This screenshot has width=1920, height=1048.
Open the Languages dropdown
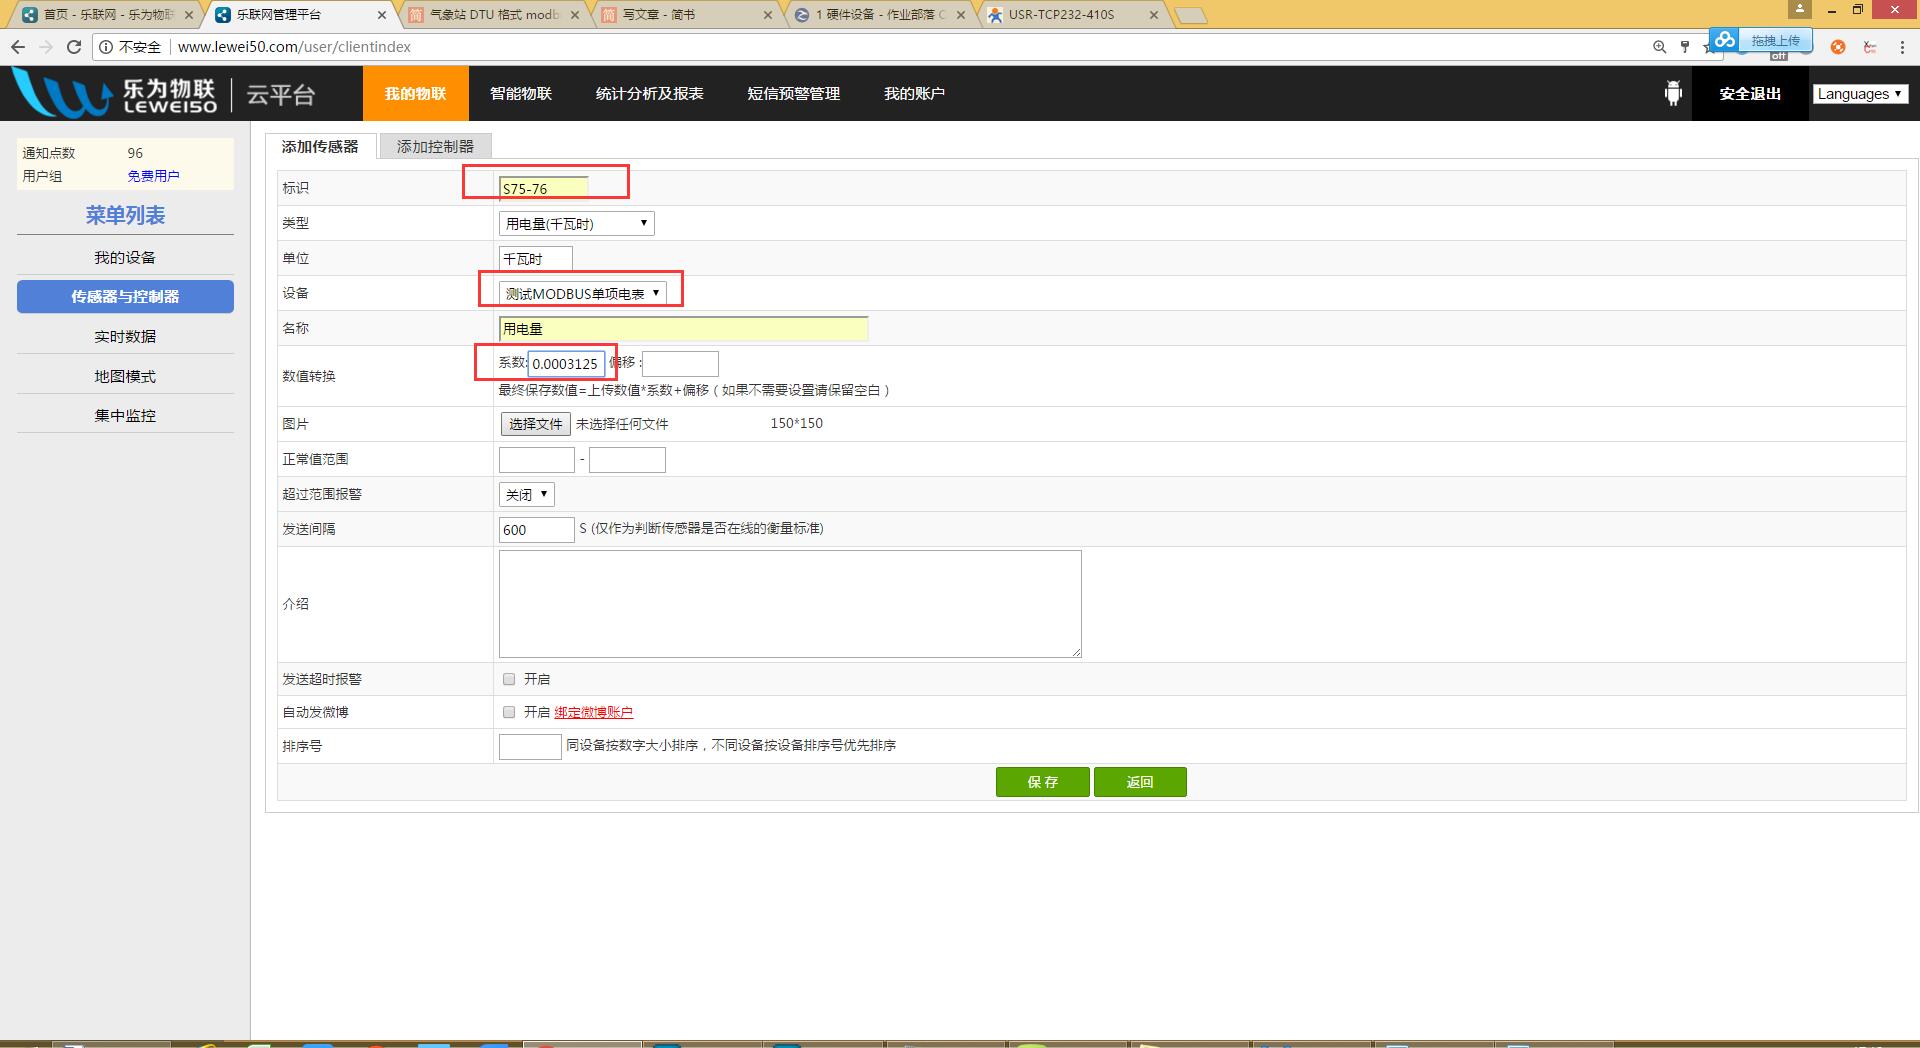coord(1861,93)
